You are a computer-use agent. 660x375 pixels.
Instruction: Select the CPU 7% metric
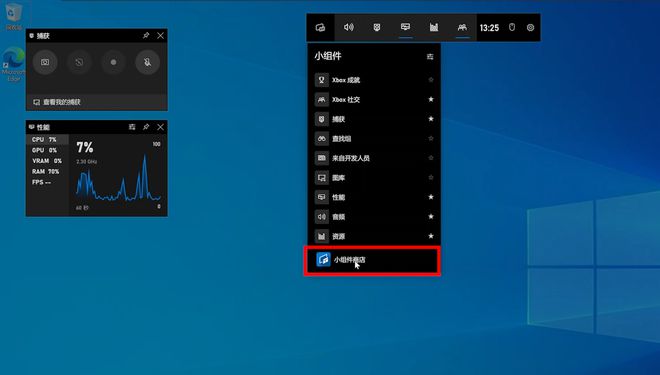48,139
